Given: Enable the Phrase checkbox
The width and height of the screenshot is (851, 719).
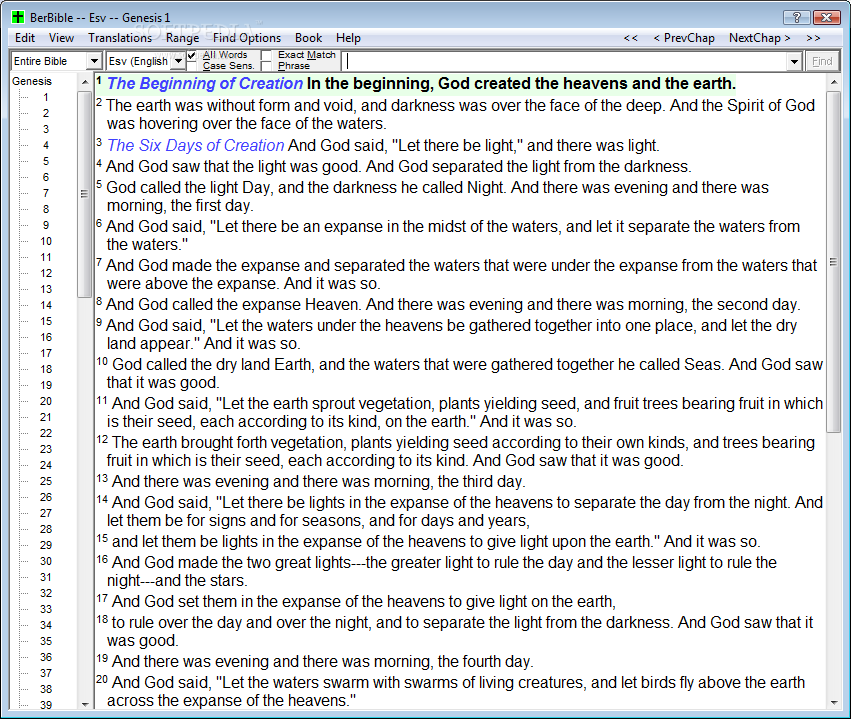Looking at the screenshot, I should tap(266, 66).
